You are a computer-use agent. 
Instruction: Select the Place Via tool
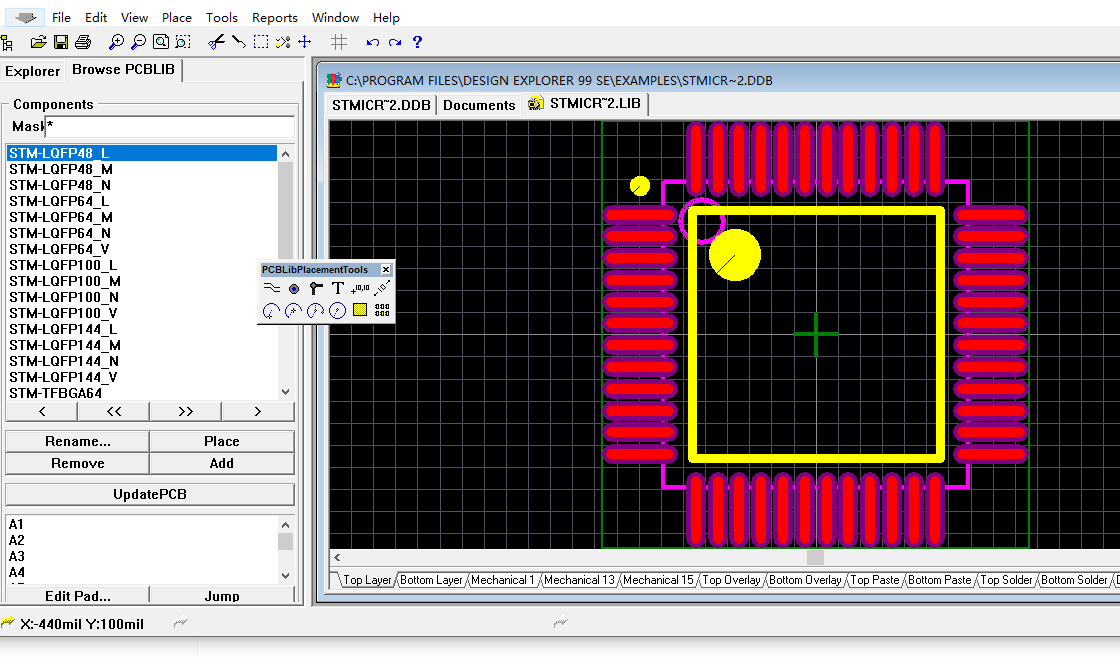tap(316, 289)
